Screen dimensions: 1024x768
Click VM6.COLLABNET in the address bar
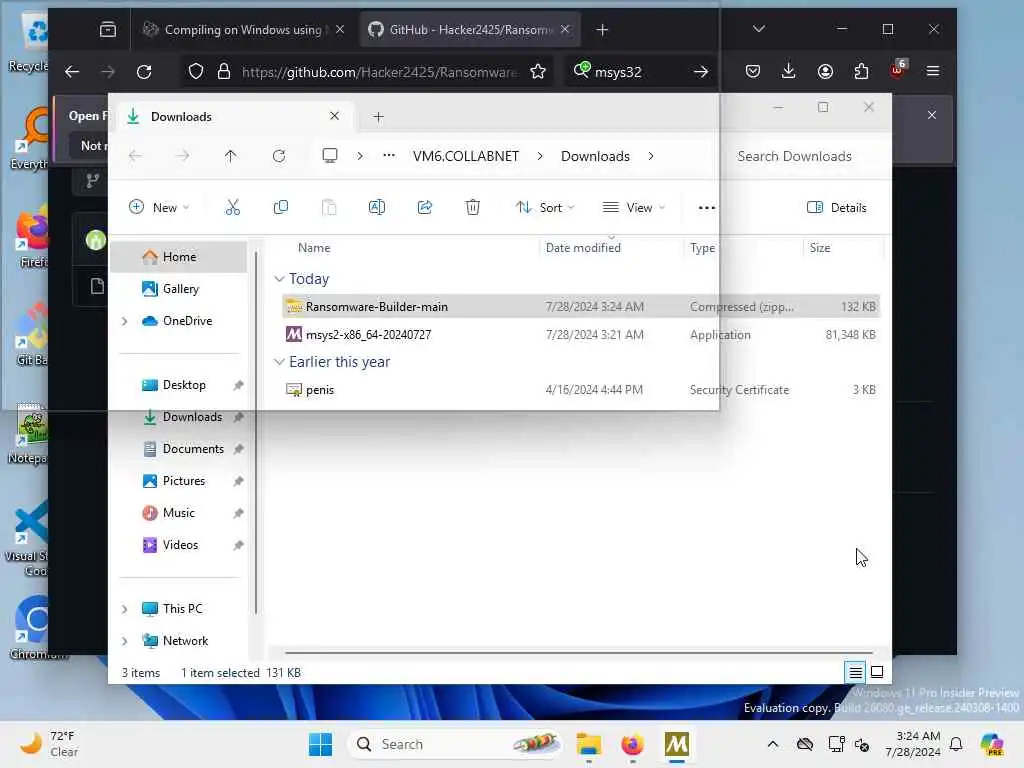point(466,156)
